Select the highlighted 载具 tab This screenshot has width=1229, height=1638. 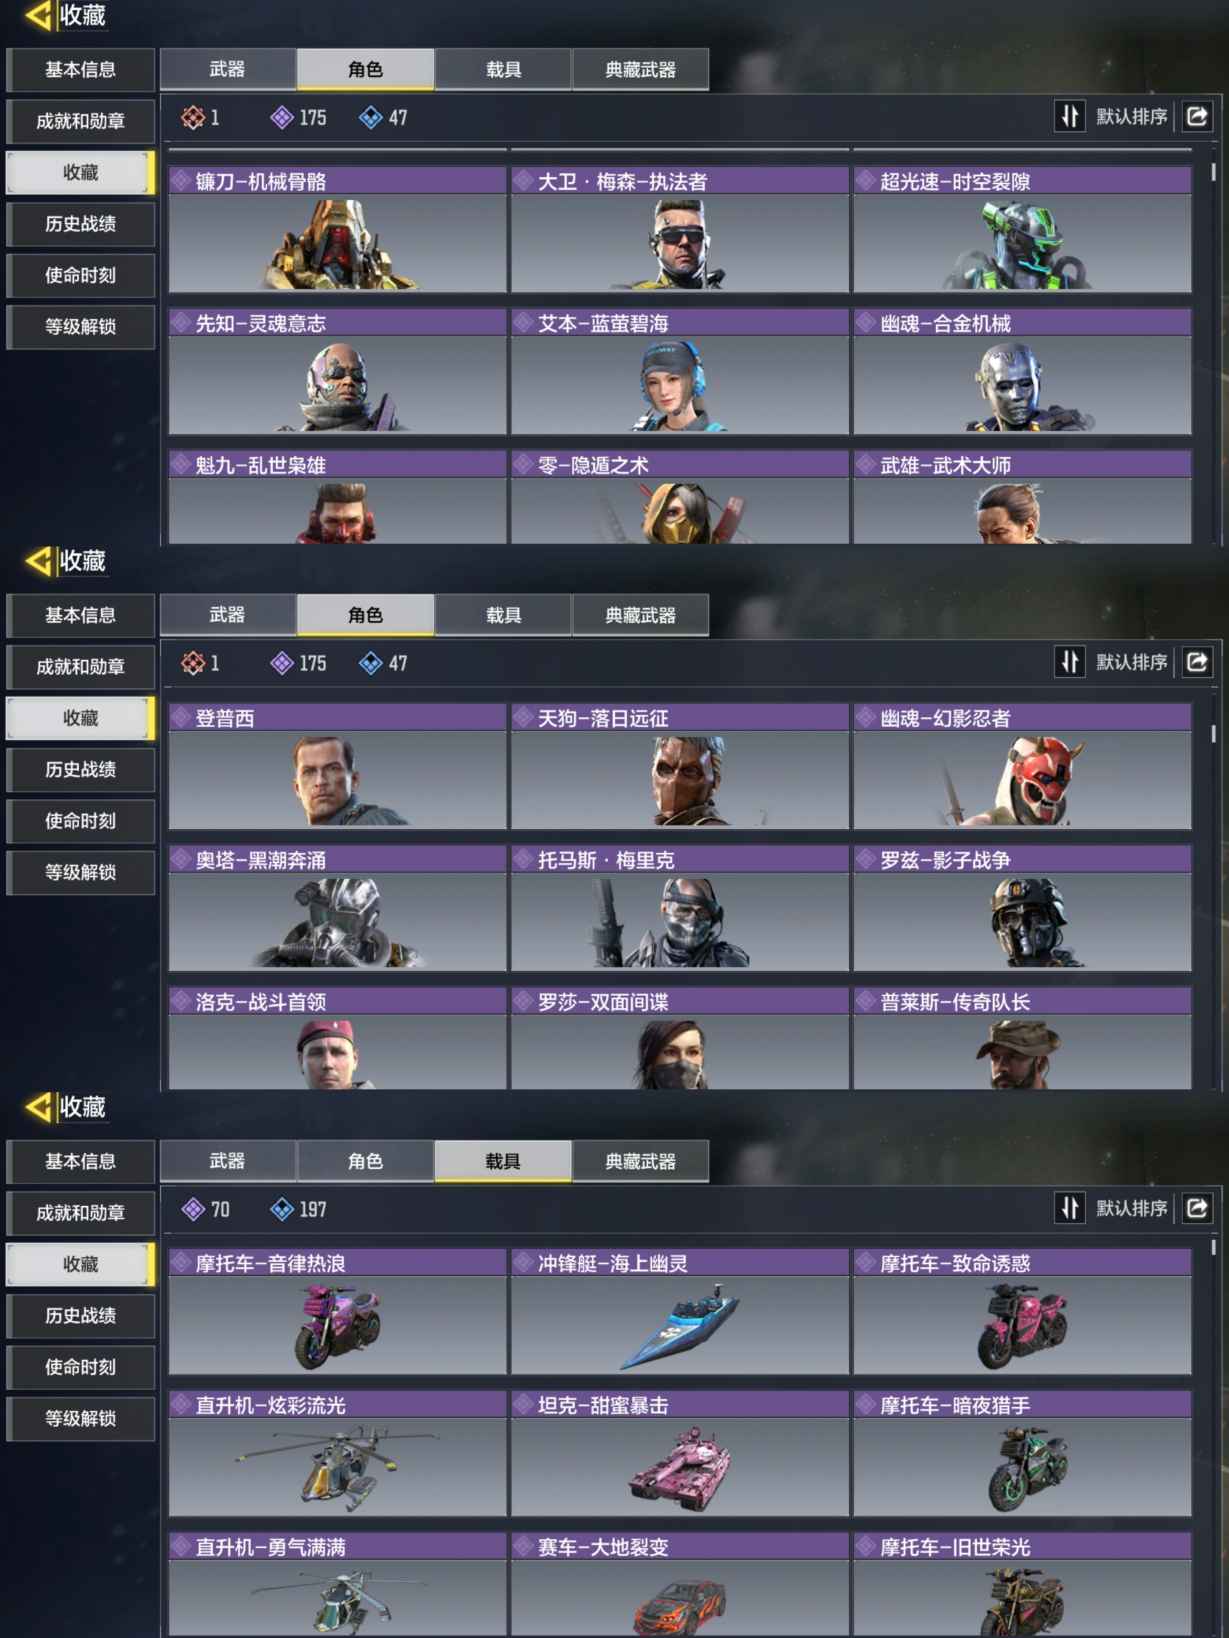503,1161
